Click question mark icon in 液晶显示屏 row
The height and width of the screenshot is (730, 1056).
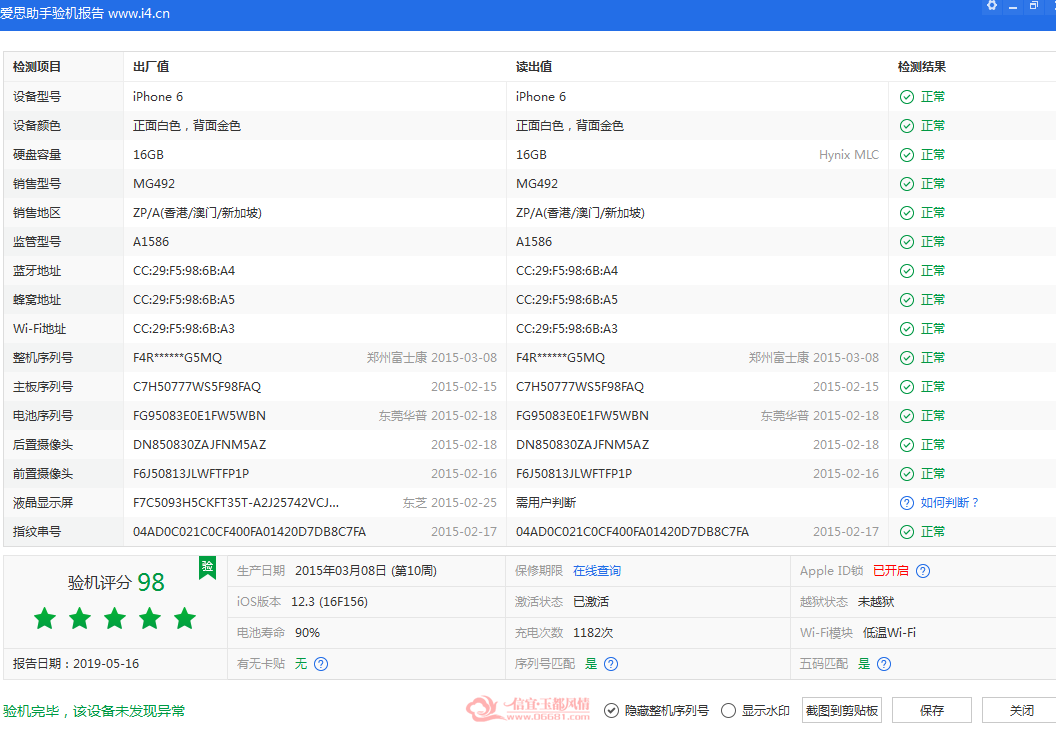(906, 503)
